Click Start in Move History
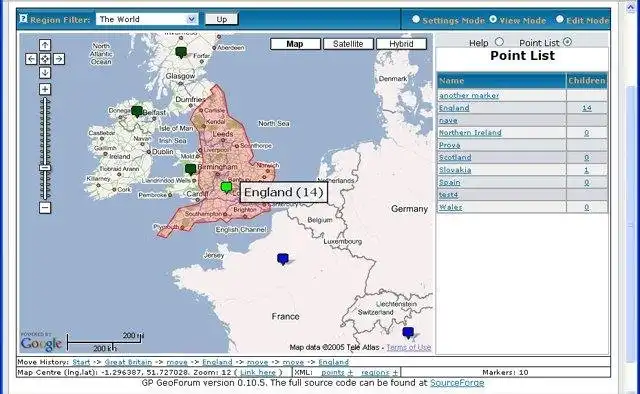Screen dimensions: 640x394 point(81,362)
